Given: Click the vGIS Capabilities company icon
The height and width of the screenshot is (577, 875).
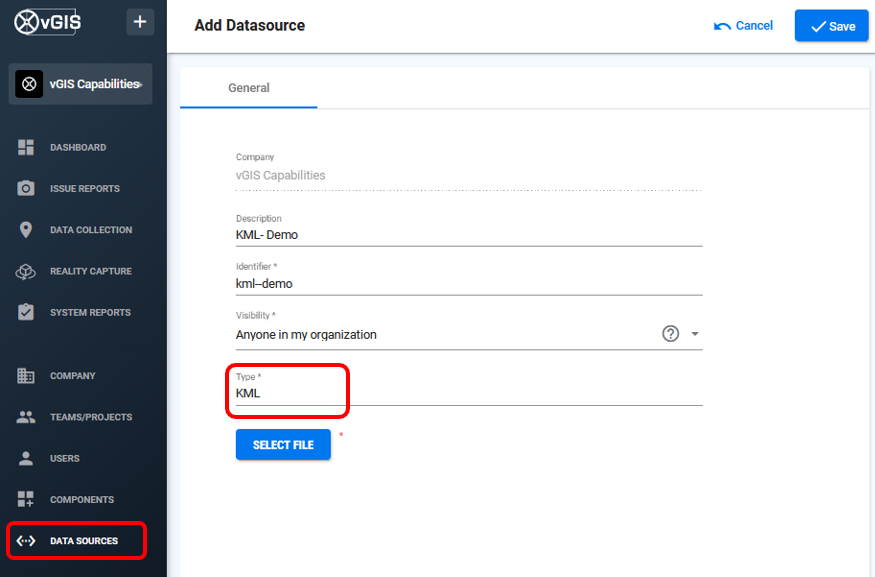Looking at the screenshot, I should [x=29, y=84].
